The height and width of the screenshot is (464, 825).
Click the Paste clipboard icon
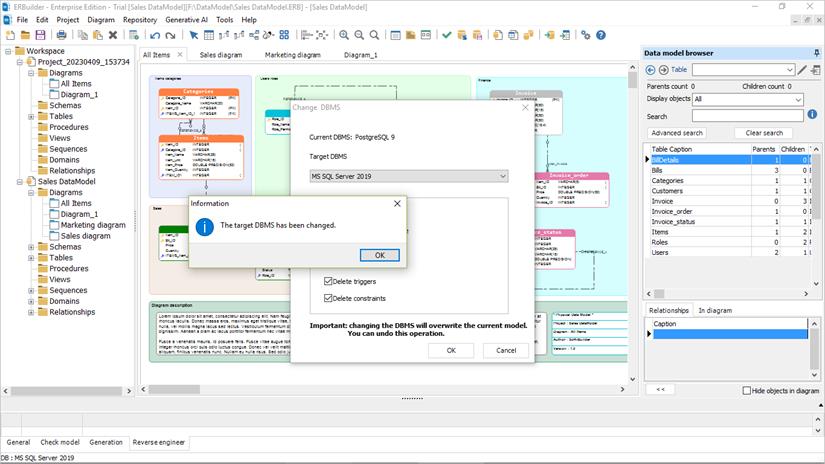[x=98, y=35]
